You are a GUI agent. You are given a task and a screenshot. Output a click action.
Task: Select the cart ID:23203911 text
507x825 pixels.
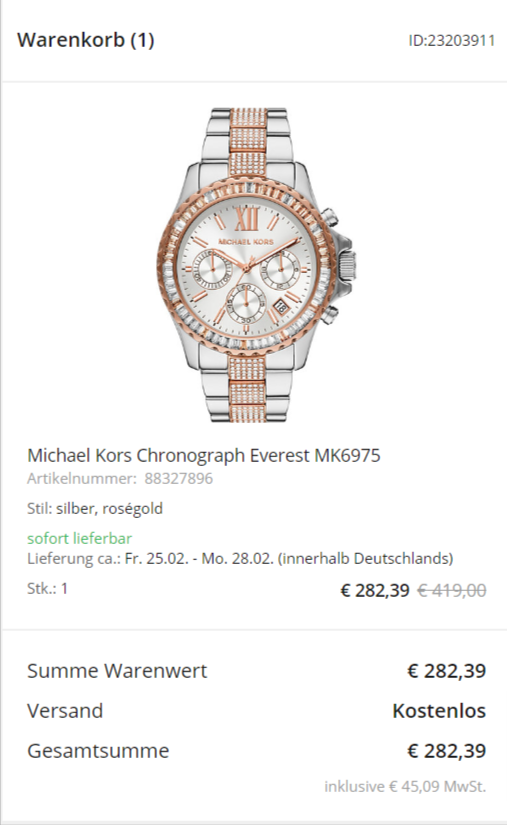[452, 41]
